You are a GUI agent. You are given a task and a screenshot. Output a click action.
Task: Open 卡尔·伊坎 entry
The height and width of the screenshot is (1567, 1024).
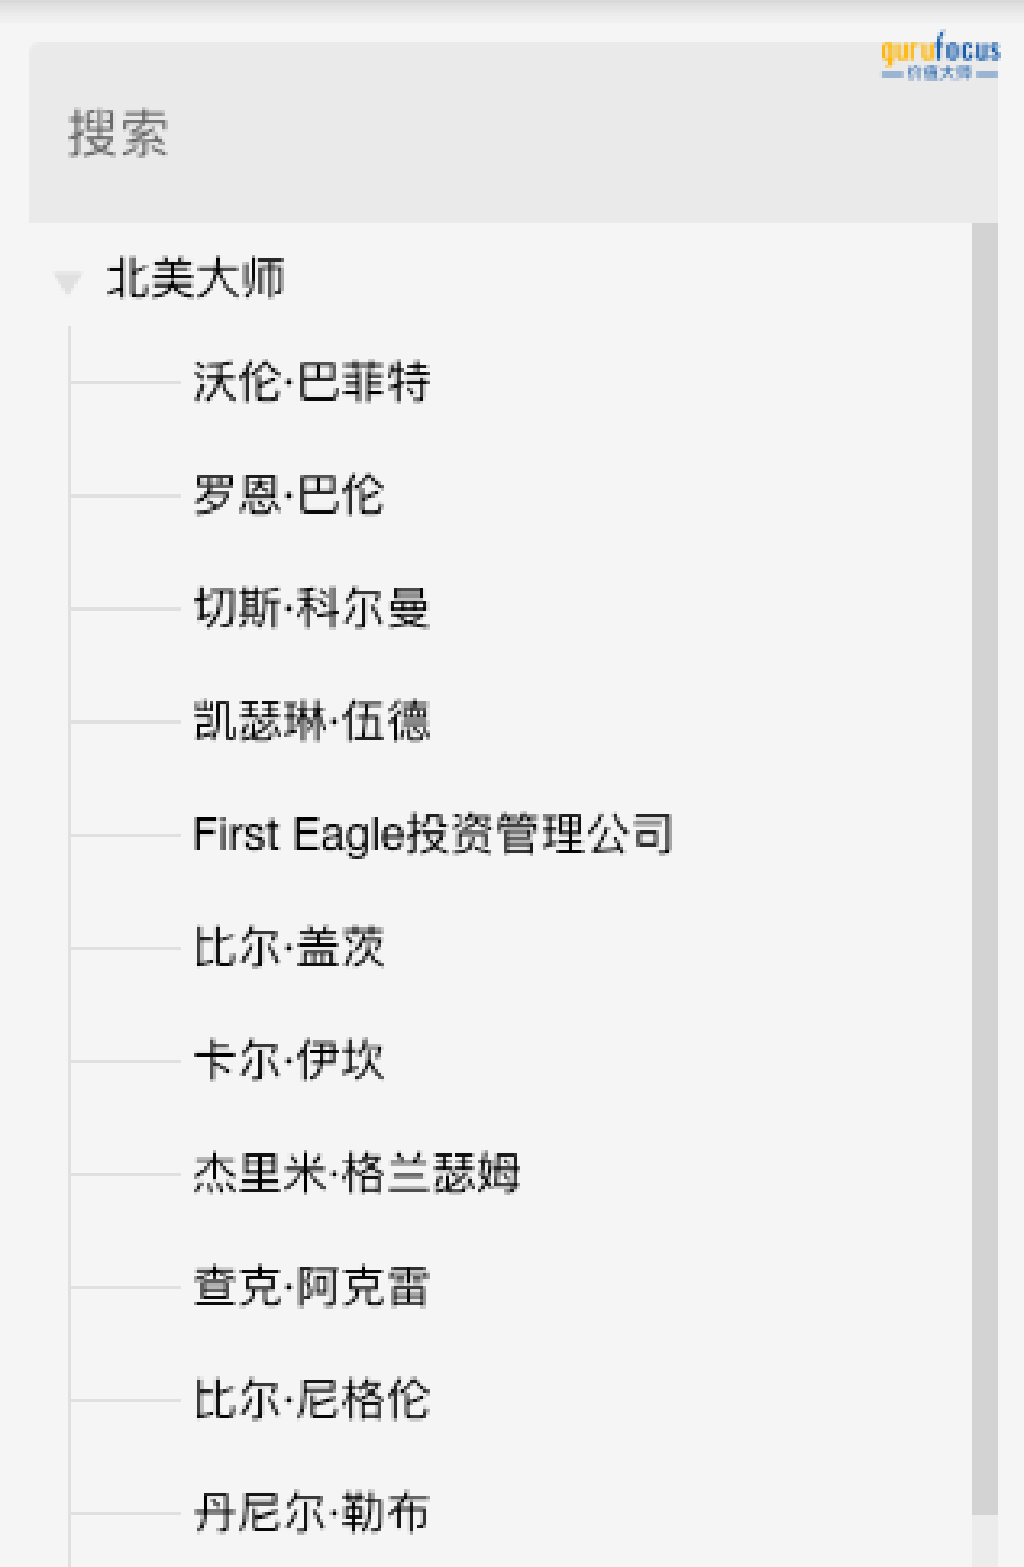(x=289, y=1060)
